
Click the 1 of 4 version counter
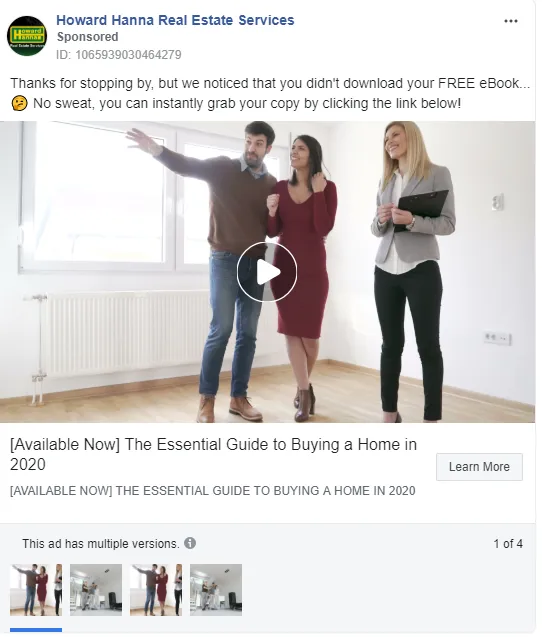pos(508,544)
